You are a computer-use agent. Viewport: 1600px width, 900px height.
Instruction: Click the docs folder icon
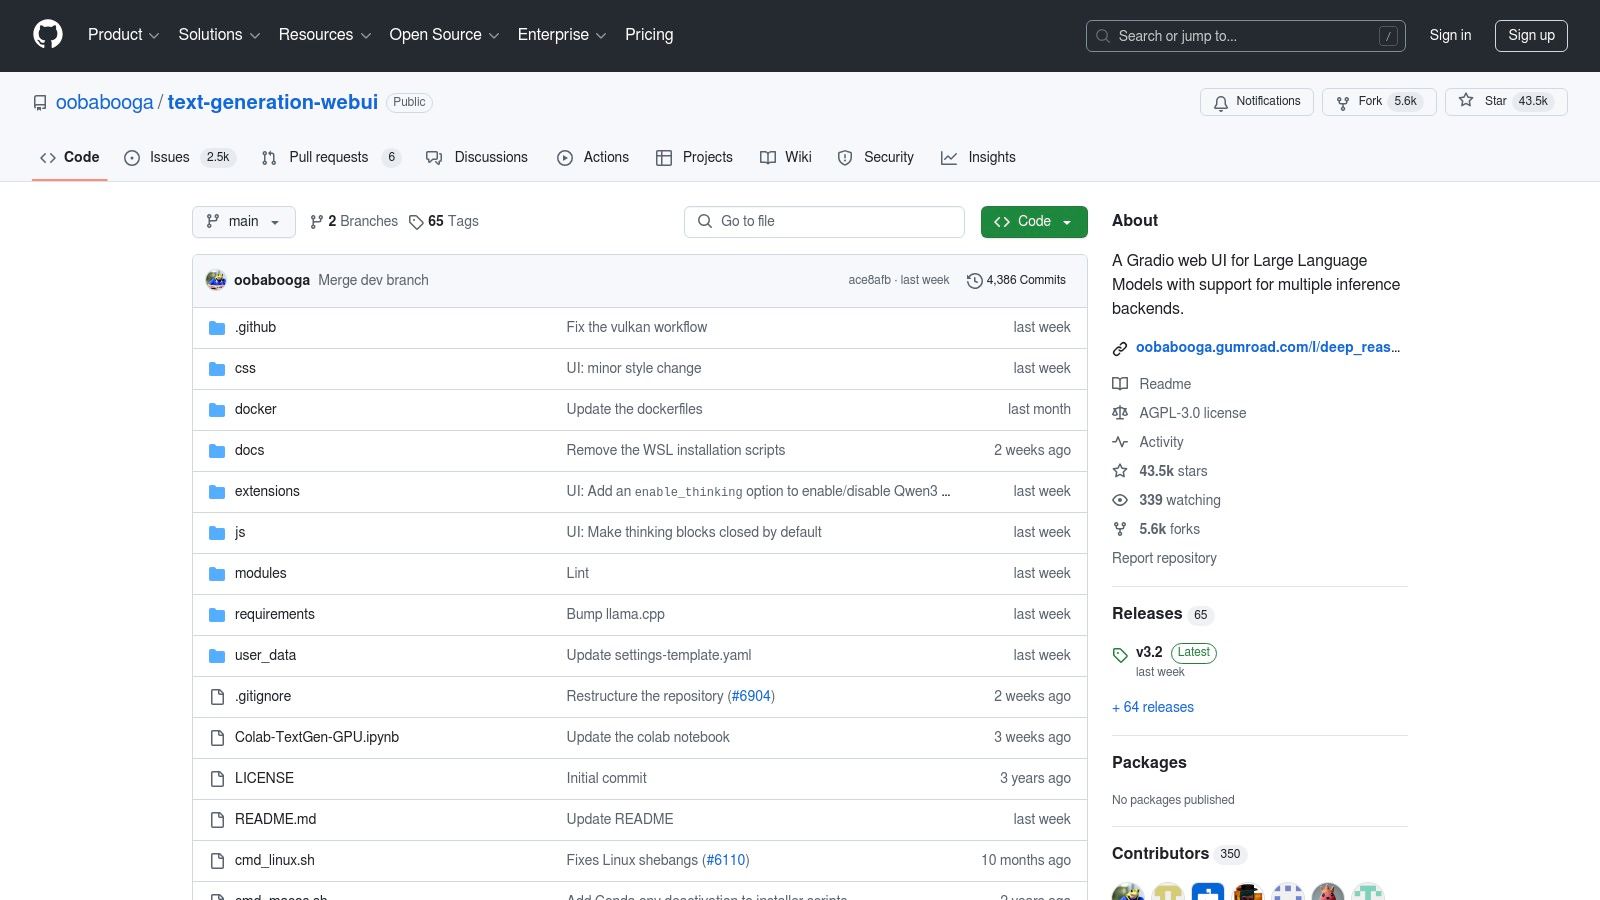(x=217, y=451)
